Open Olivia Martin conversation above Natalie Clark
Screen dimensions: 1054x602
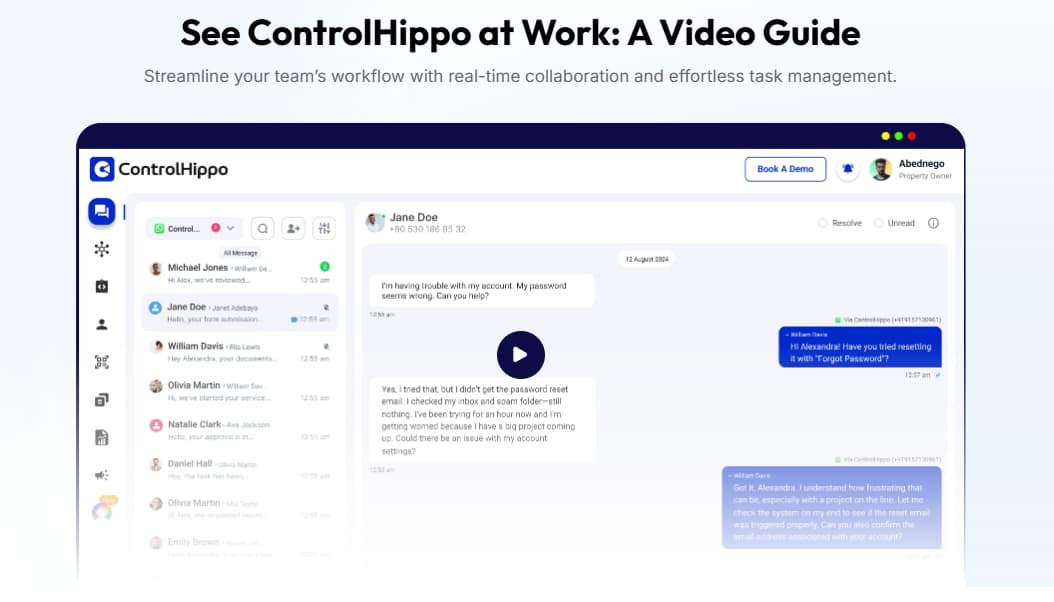tap(240, 391)
